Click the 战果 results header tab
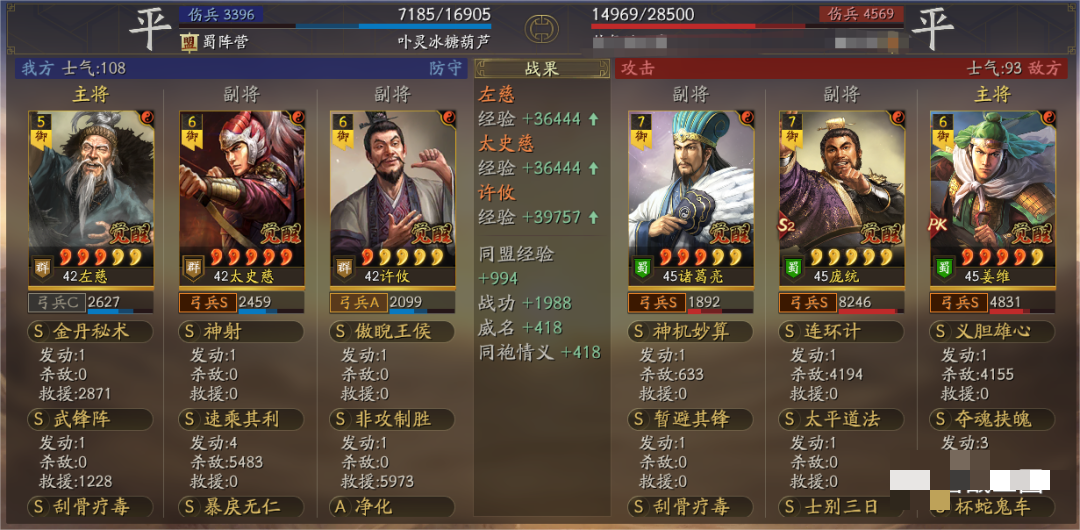1080x530 pixels. coord(541,69)
